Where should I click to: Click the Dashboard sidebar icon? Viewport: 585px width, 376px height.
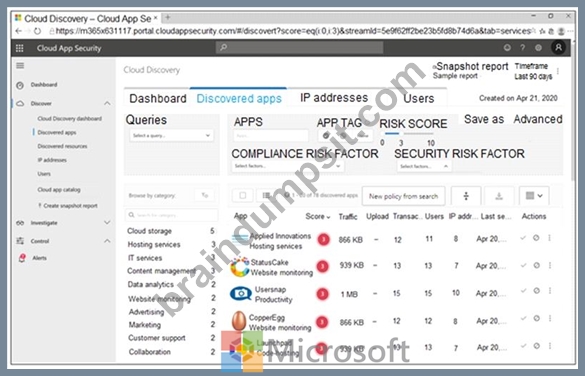pyautogui.click(x=20, y=85)
